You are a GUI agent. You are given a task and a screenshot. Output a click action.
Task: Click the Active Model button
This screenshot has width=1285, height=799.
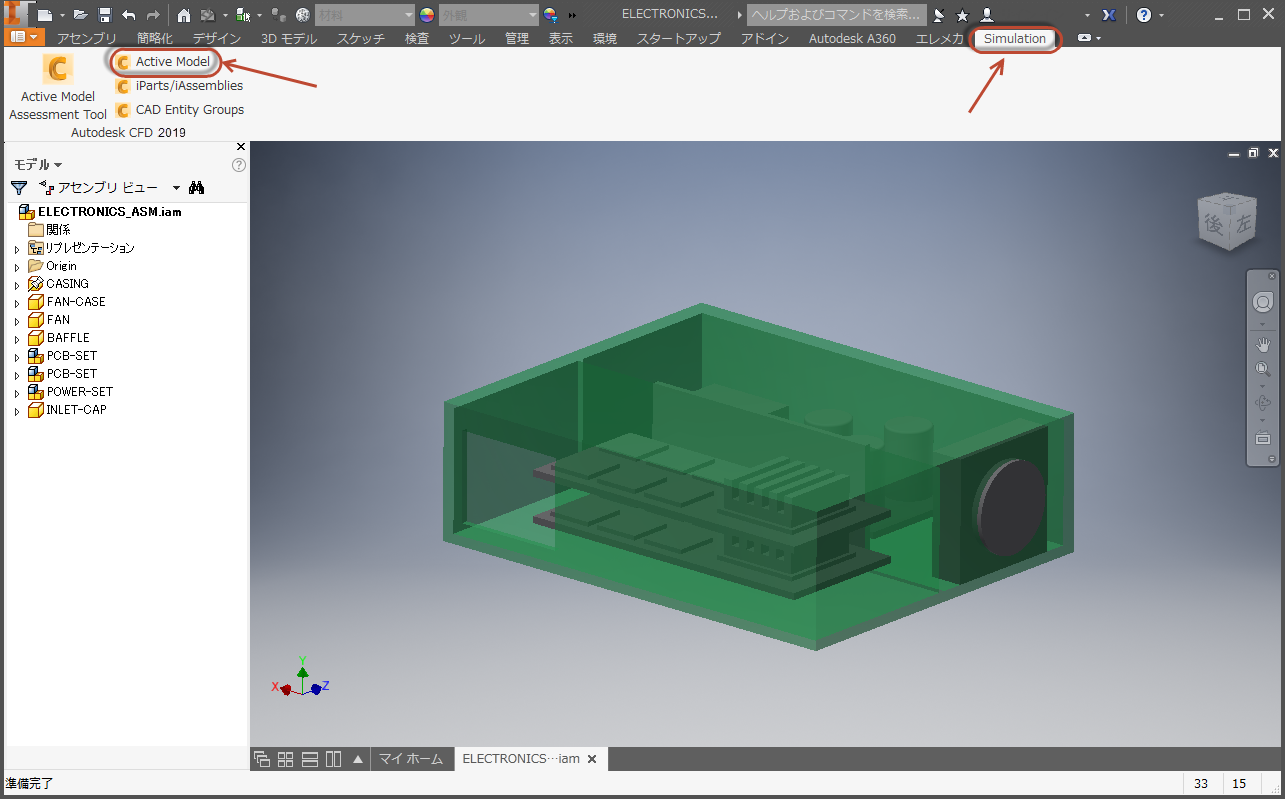click(x=172, y=62)
